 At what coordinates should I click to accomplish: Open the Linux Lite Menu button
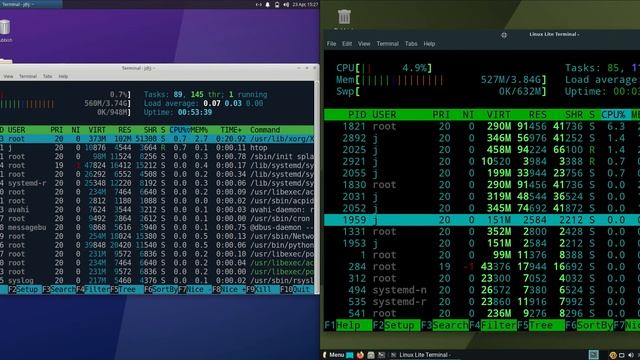(333, 355)
